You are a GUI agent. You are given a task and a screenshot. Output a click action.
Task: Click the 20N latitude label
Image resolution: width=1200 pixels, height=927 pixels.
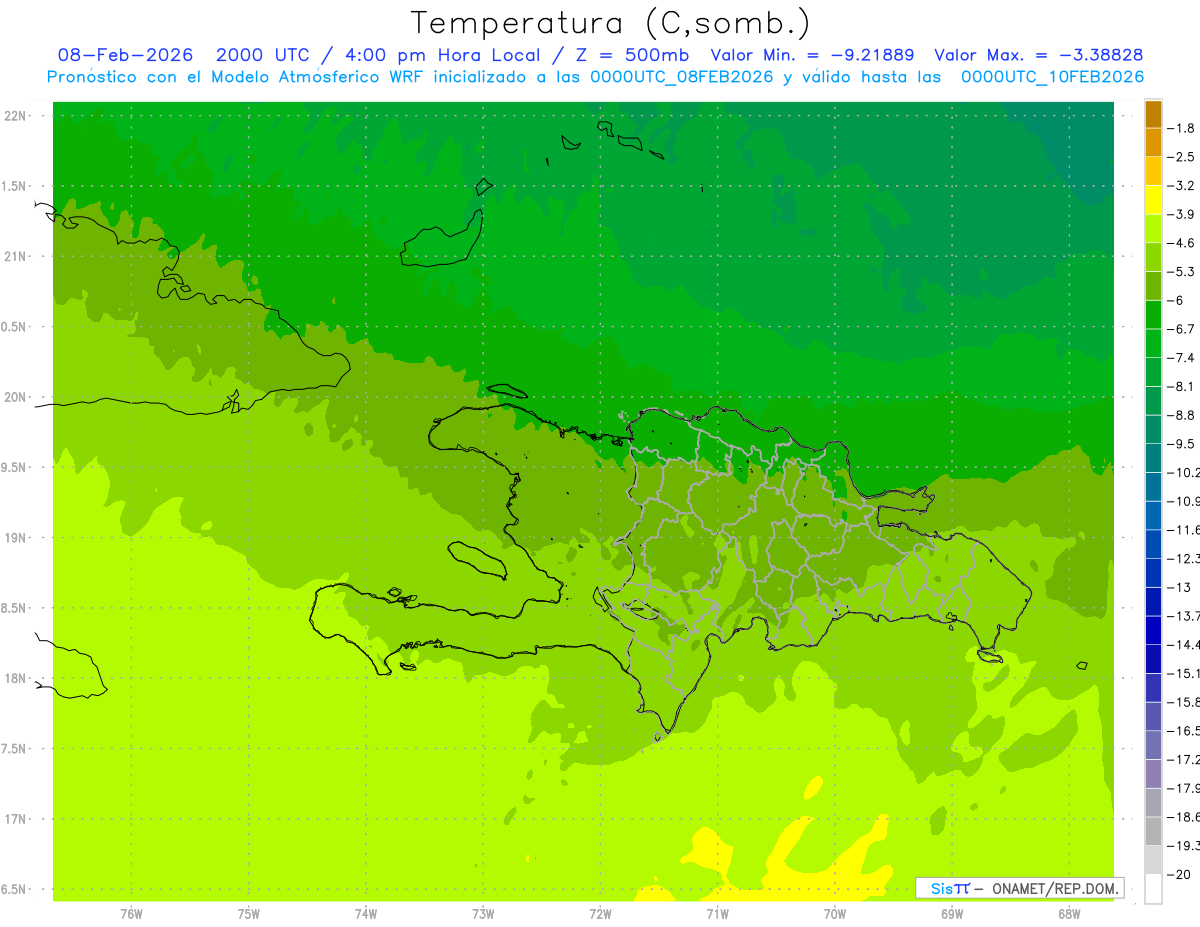click(16, 397)
